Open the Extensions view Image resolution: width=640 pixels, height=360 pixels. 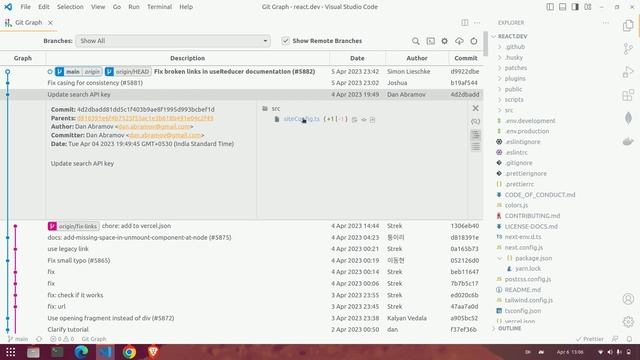(628, 96)
